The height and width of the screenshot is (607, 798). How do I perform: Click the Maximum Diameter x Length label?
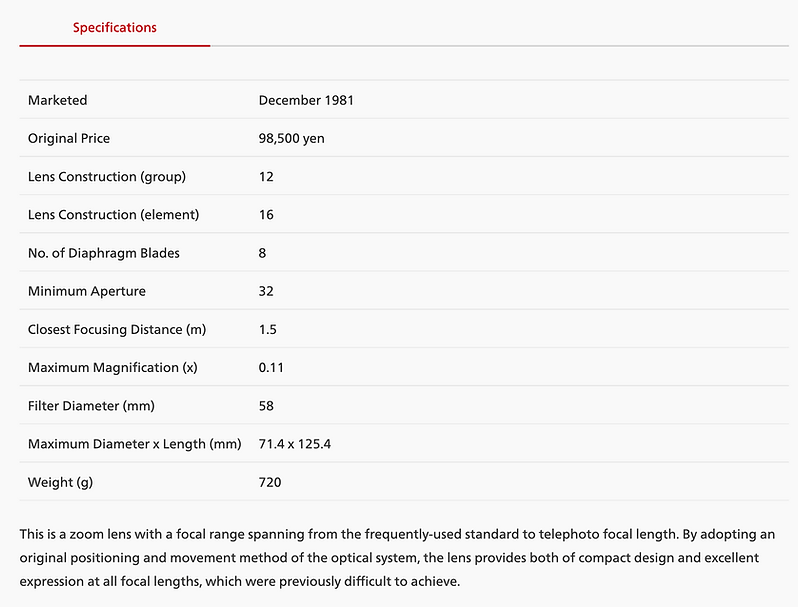point(134,444)
